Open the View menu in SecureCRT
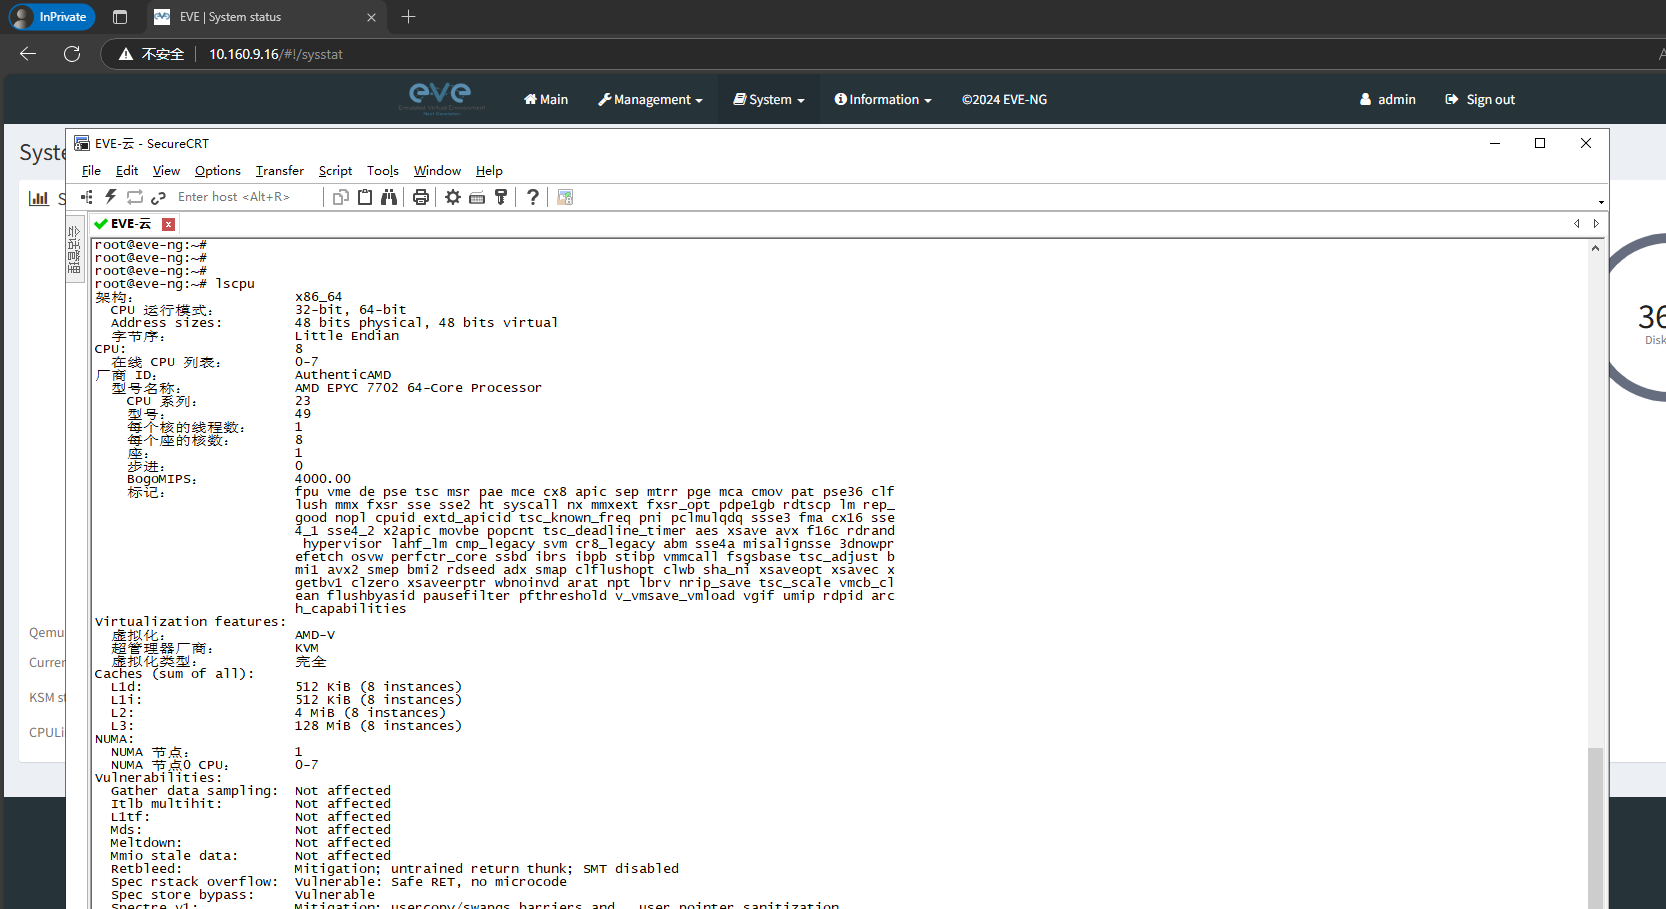This screenshot has width=1666, height=909. [166, 171]
